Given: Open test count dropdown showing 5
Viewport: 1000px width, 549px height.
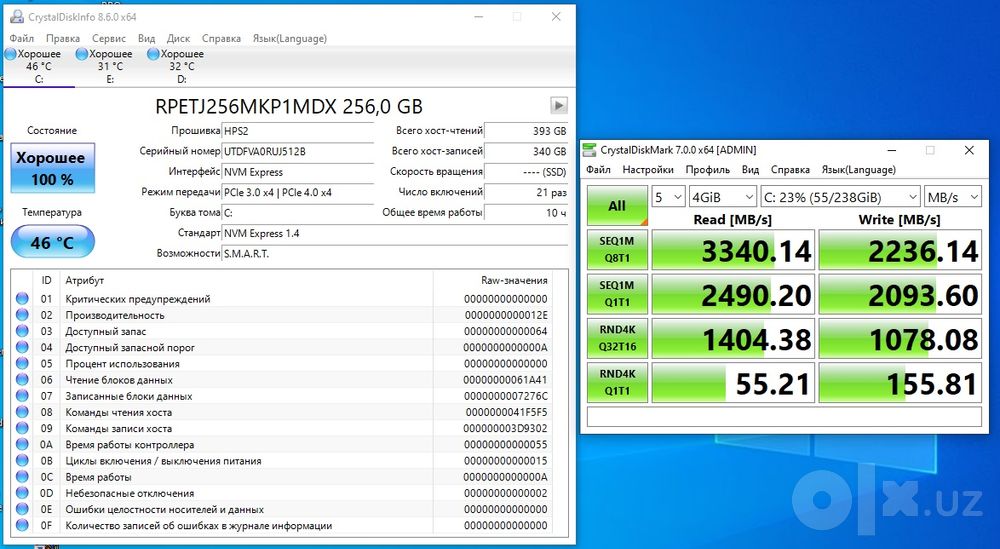Looking at the screenshot, I should tap(668, 197).
